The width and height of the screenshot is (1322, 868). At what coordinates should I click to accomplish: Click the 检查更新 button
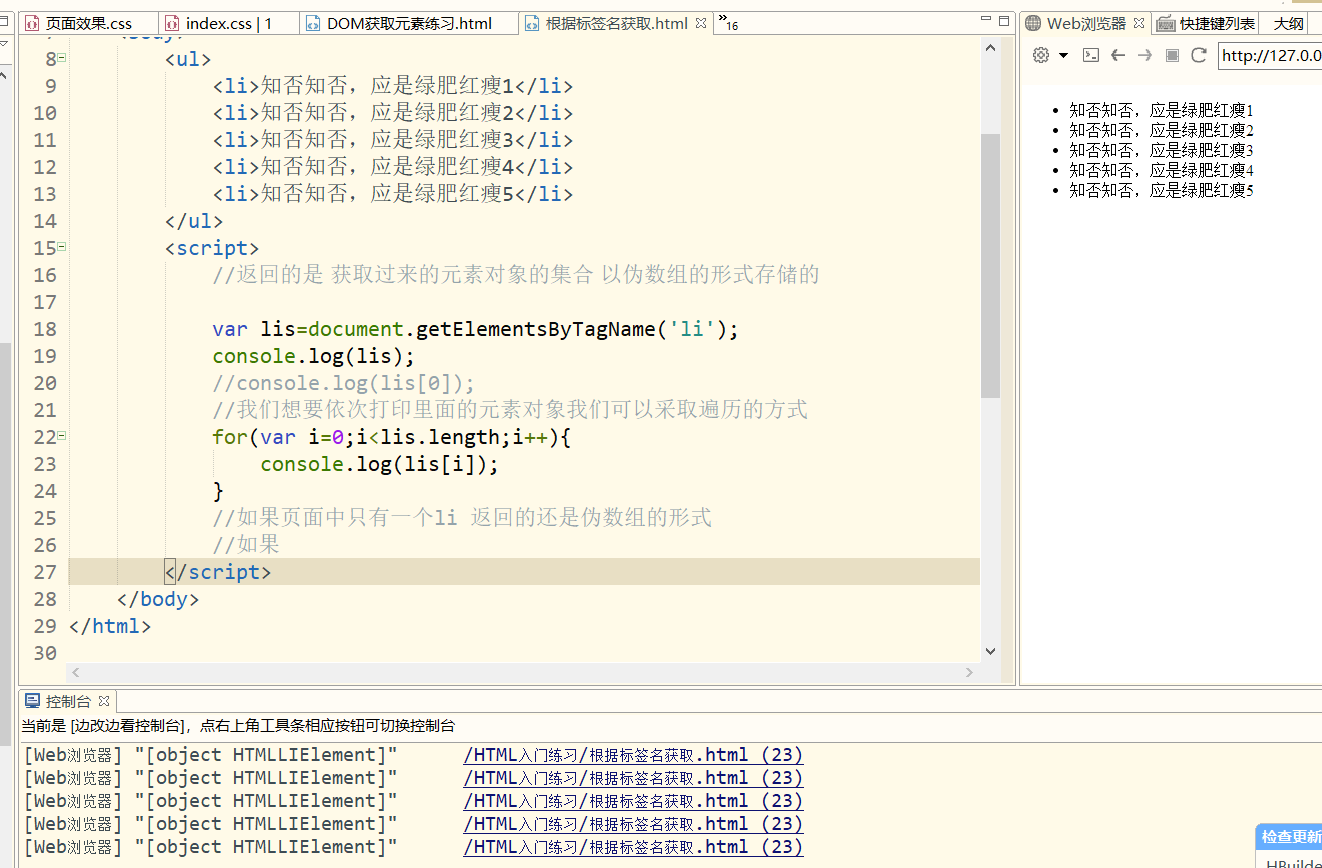(1288, 836)
